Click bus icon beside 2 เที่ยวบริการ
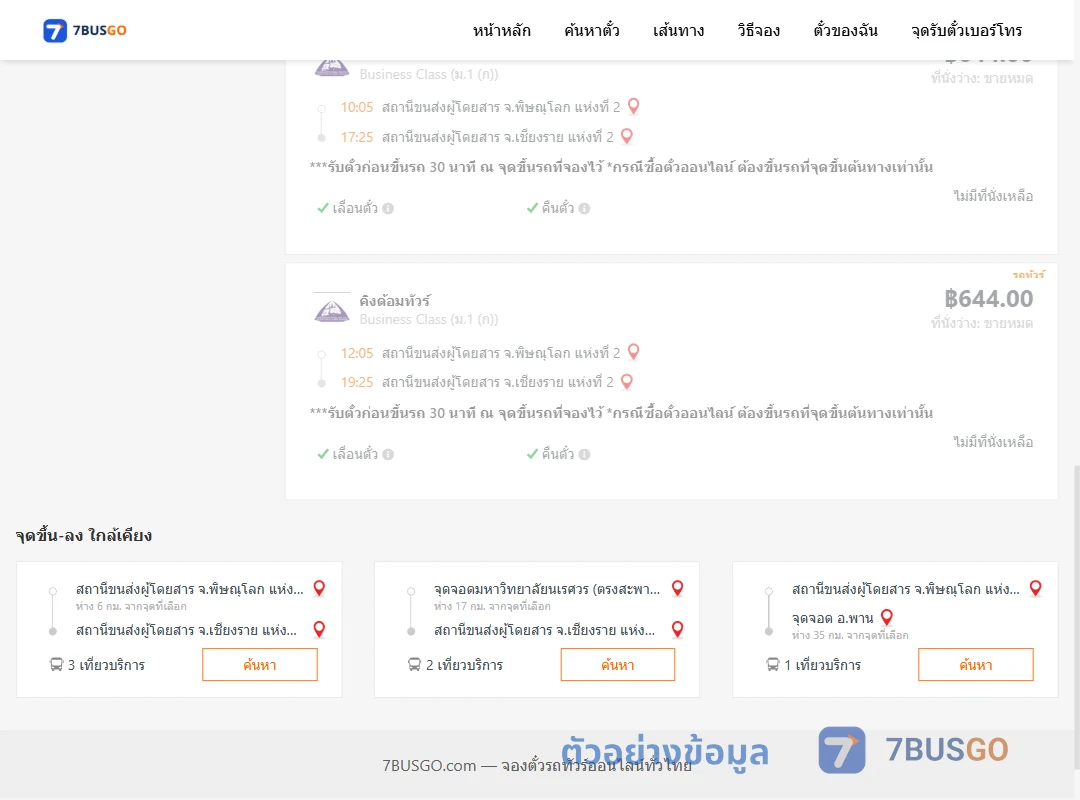The image size is (1080, 800). [414, 665]
